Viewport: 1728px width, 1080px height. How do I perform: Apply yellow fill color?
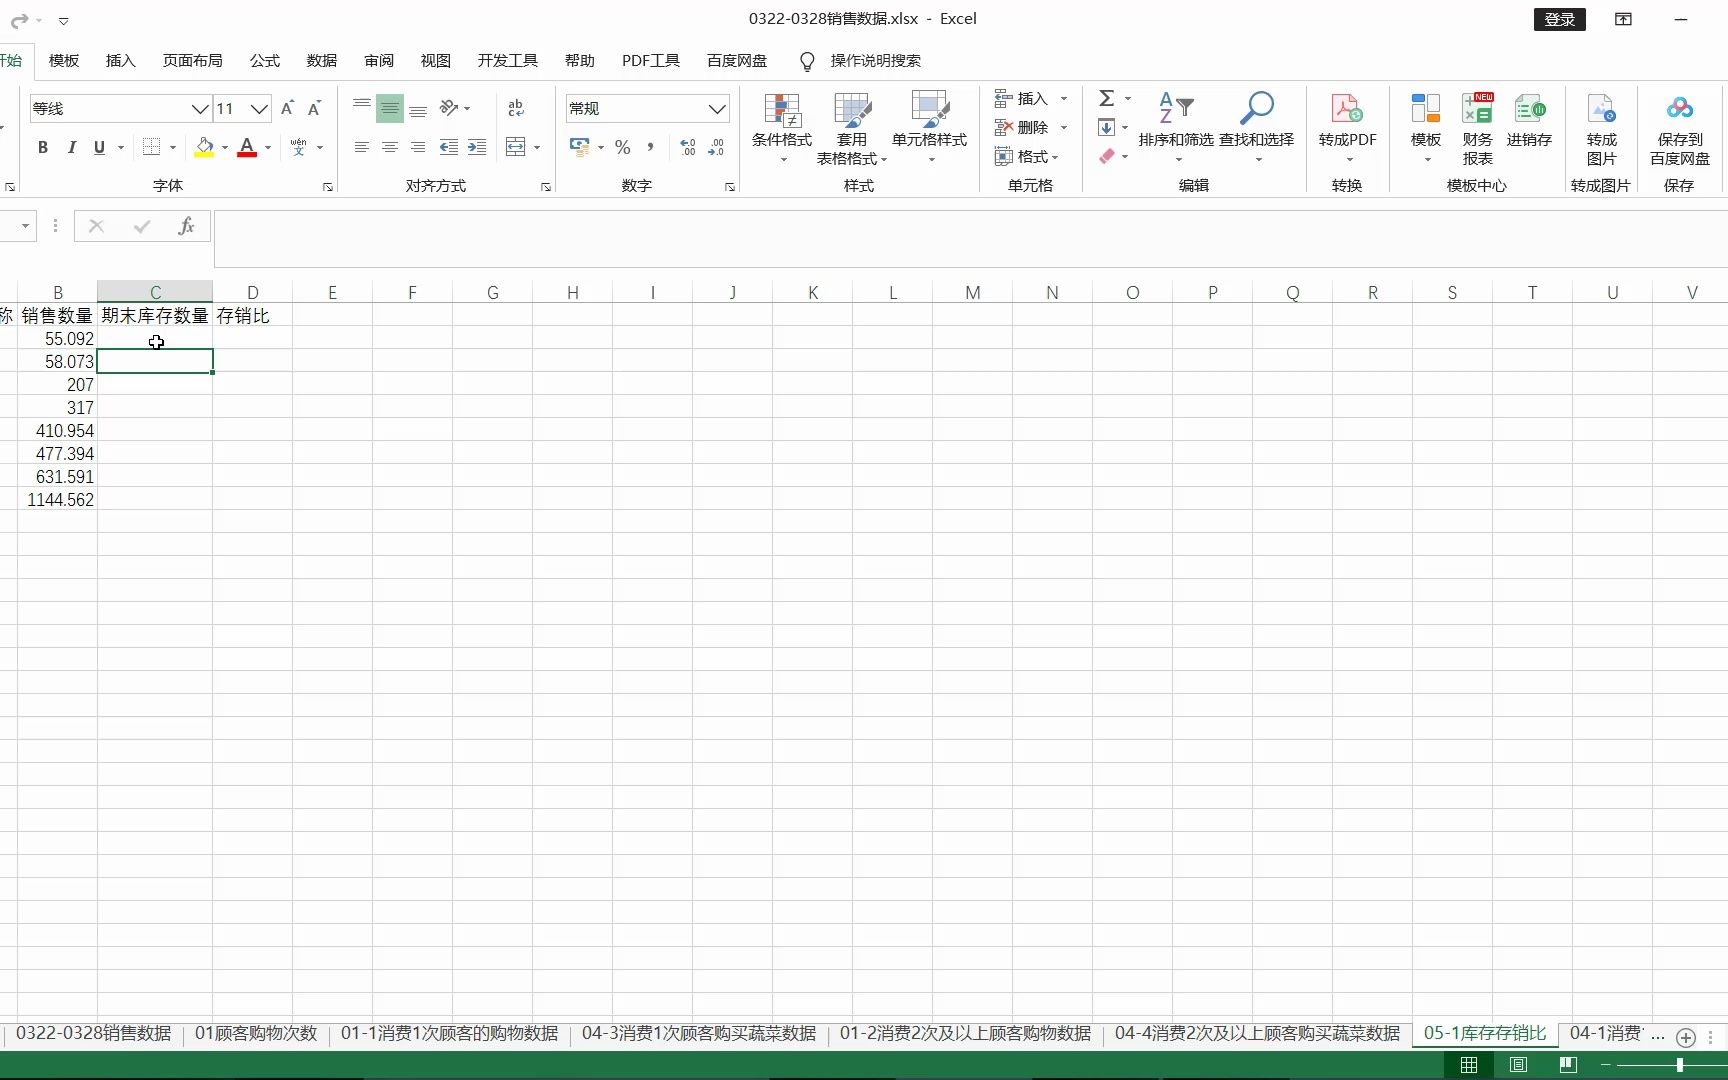tap(204, 148)
